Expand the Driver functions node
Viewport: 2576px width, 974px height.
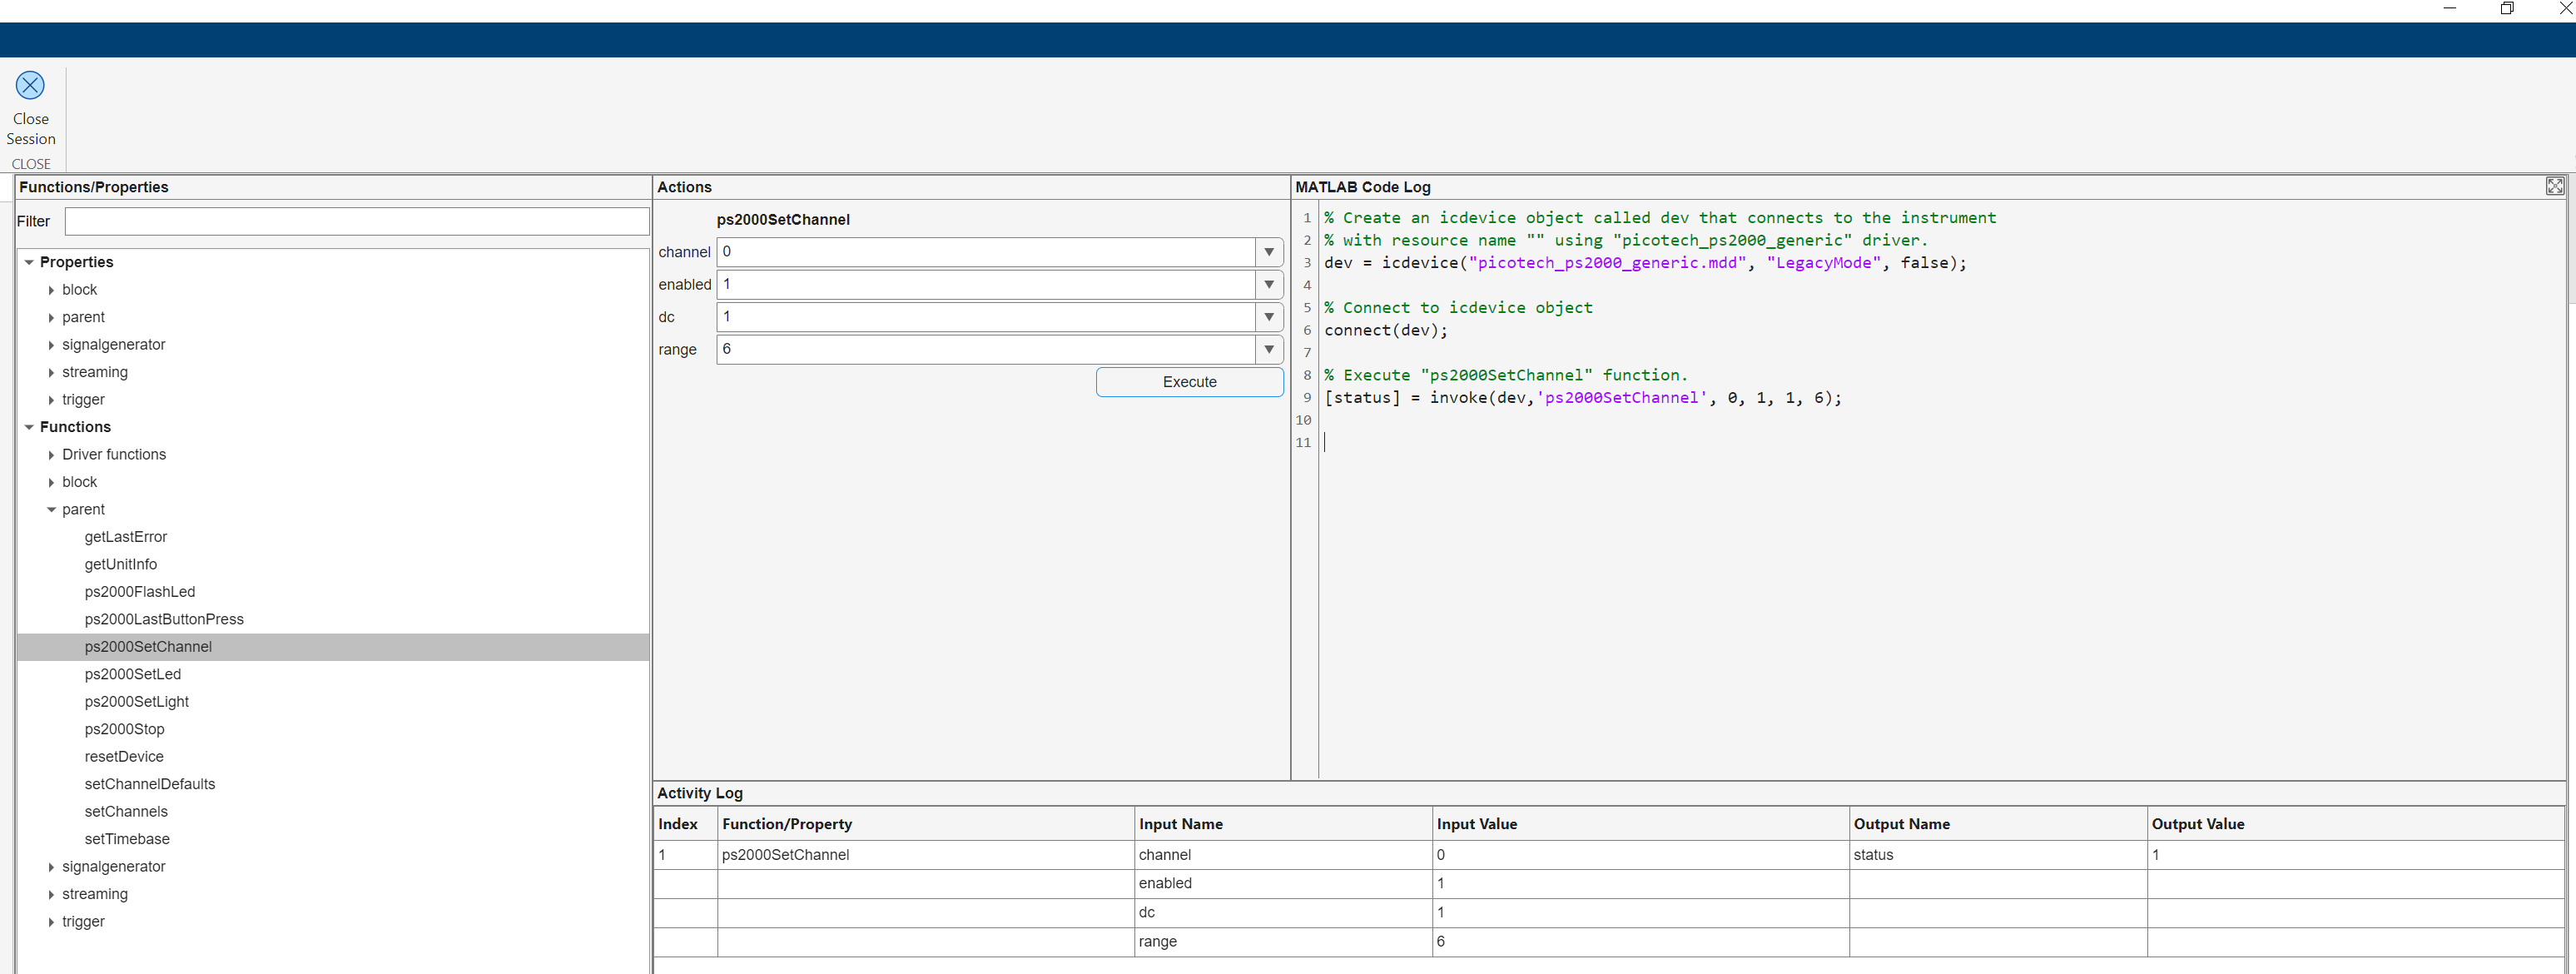tap(51, 455)
